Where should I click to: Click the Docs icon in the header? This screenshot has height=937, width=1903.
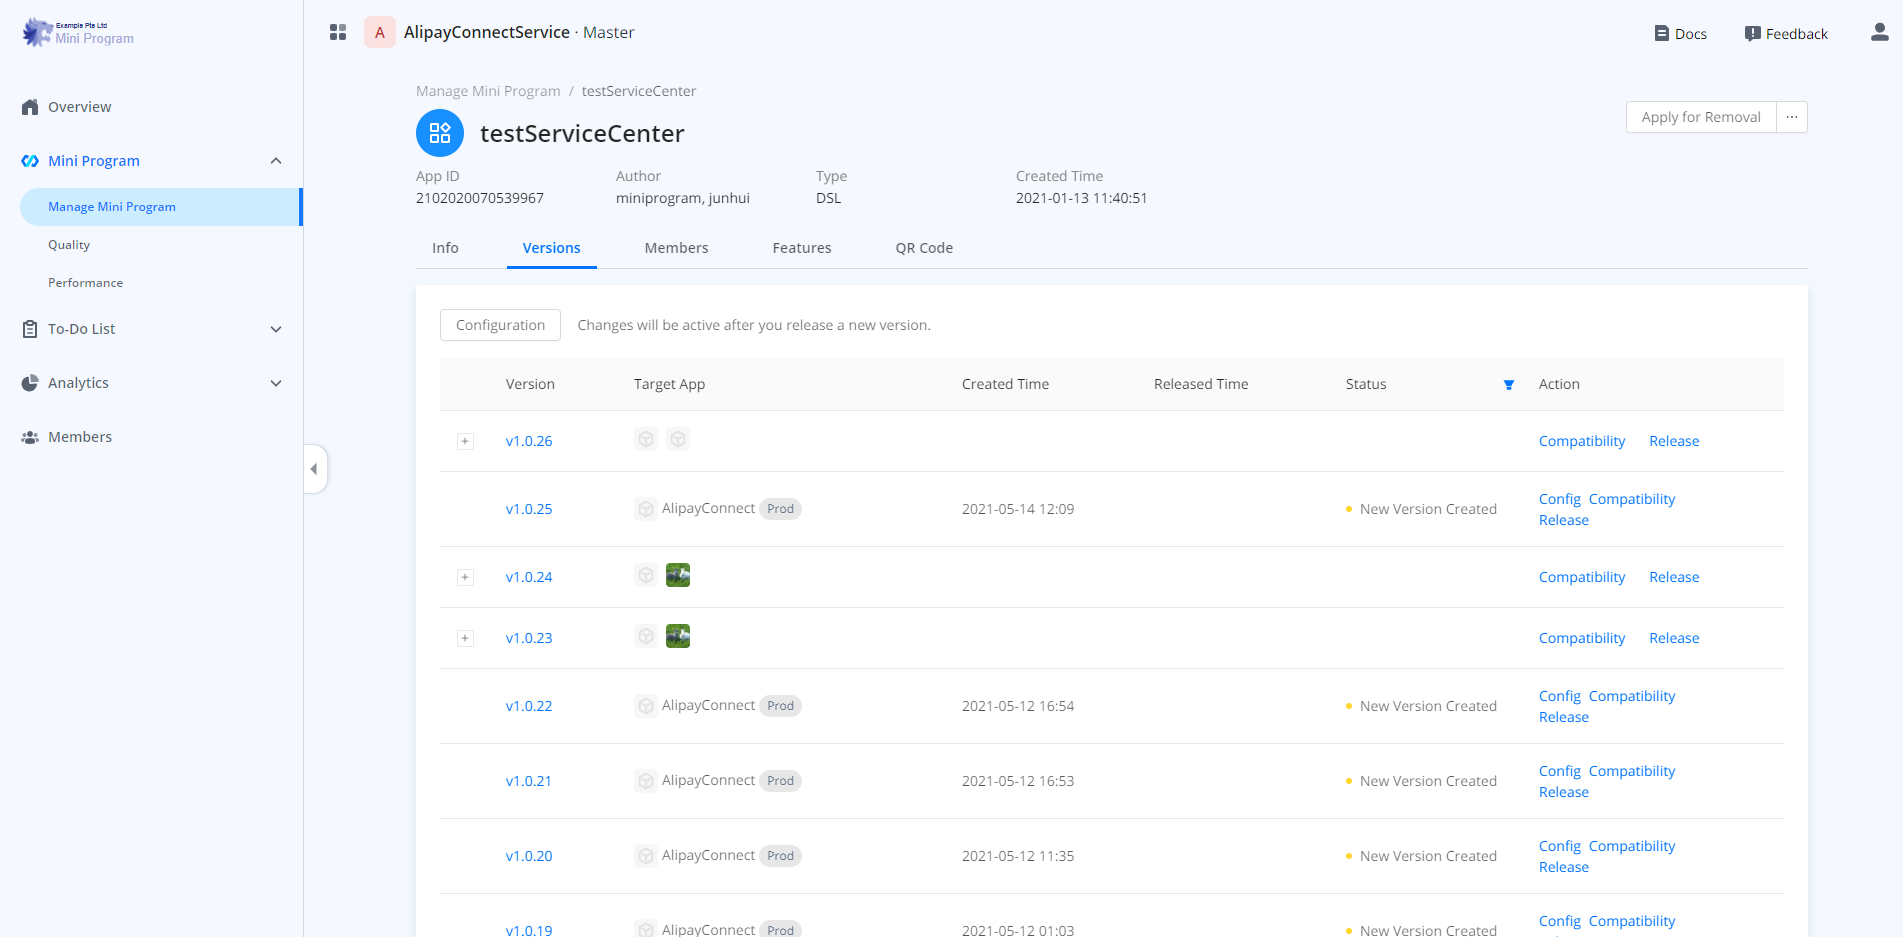1661,33
